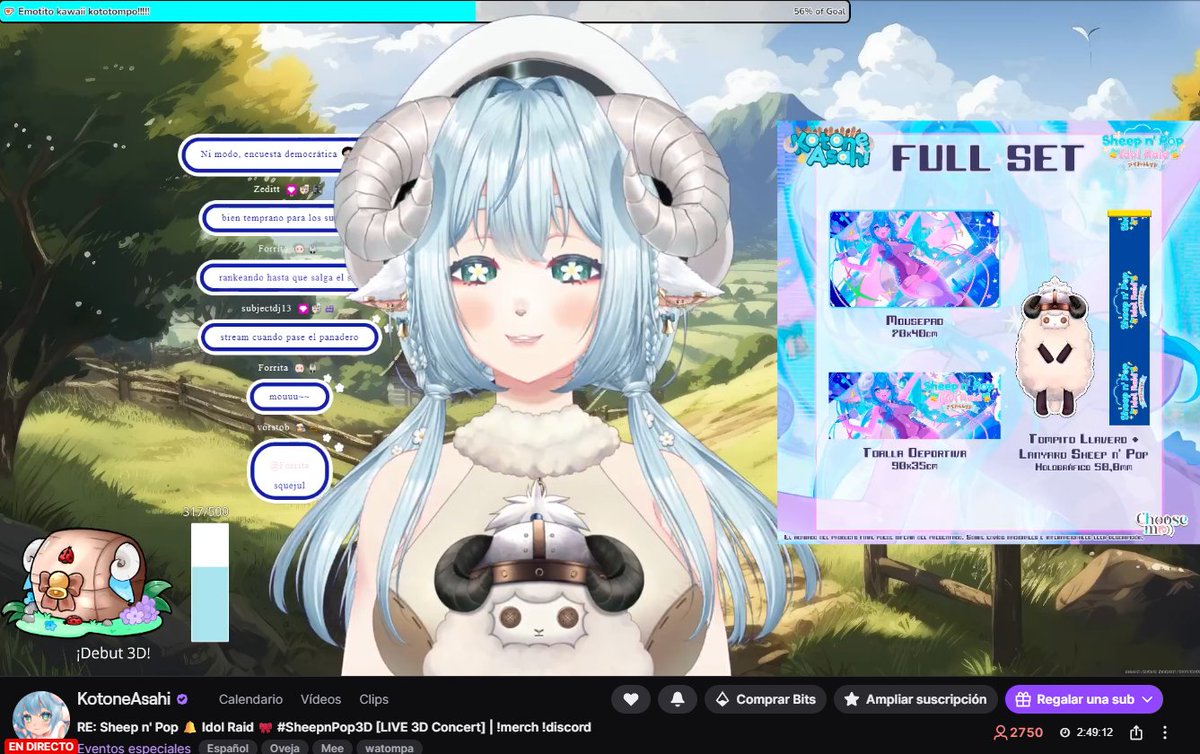The image size is (1200, 754).
Task: Select the Oveja tag
Action: [x=287, y=748]
